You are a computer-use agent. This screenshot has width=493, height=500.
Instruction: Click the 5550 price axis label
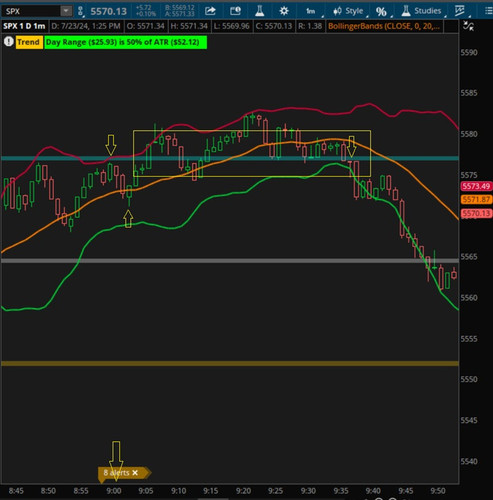[469, 379]
